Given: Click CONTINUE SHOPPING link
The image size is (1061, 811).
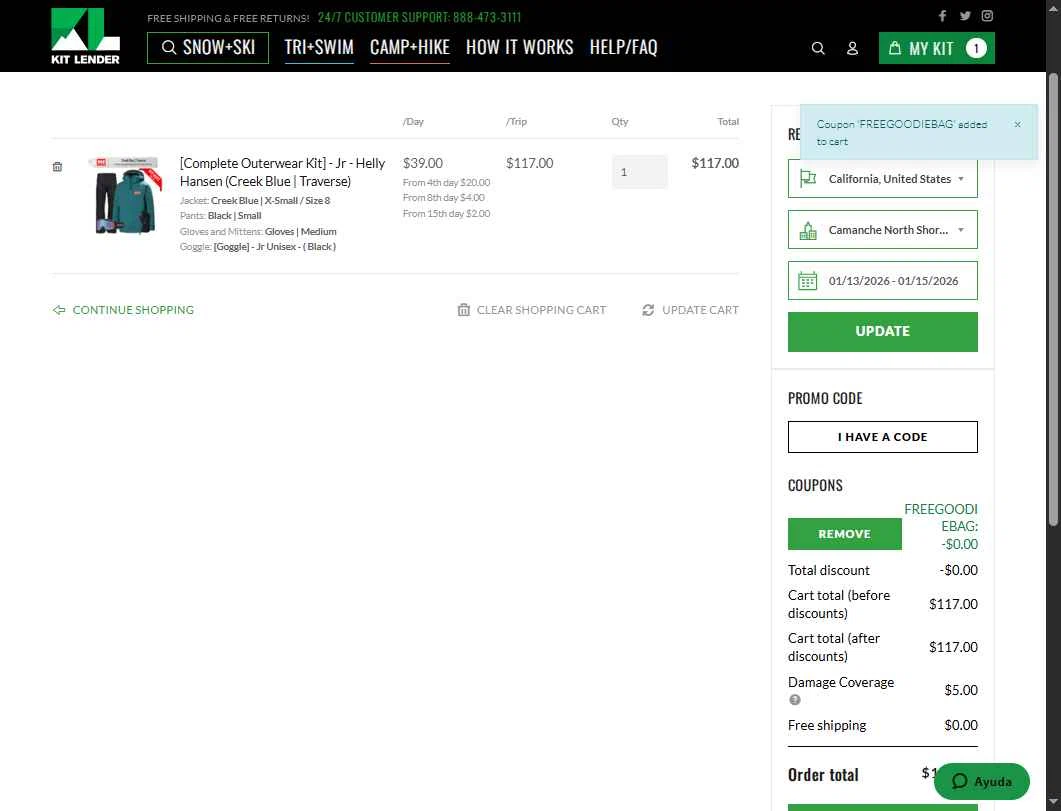Looking at the screenshot, I should 123,310.
